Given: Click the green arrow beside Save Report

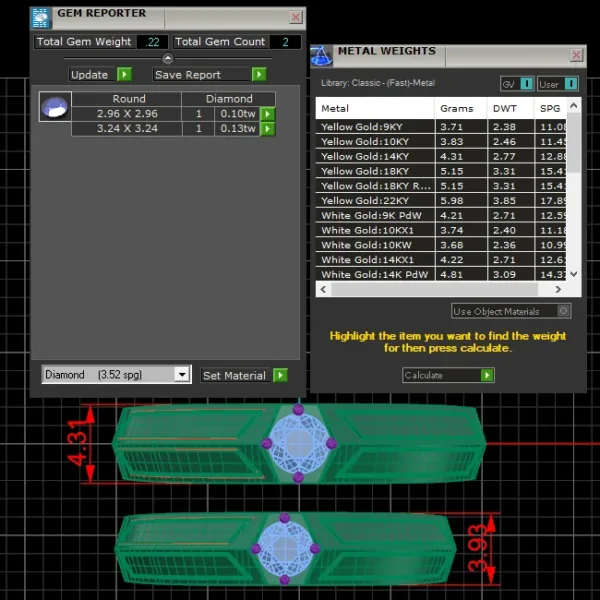Looking at the screenshot, I should (x=259, y=74).
